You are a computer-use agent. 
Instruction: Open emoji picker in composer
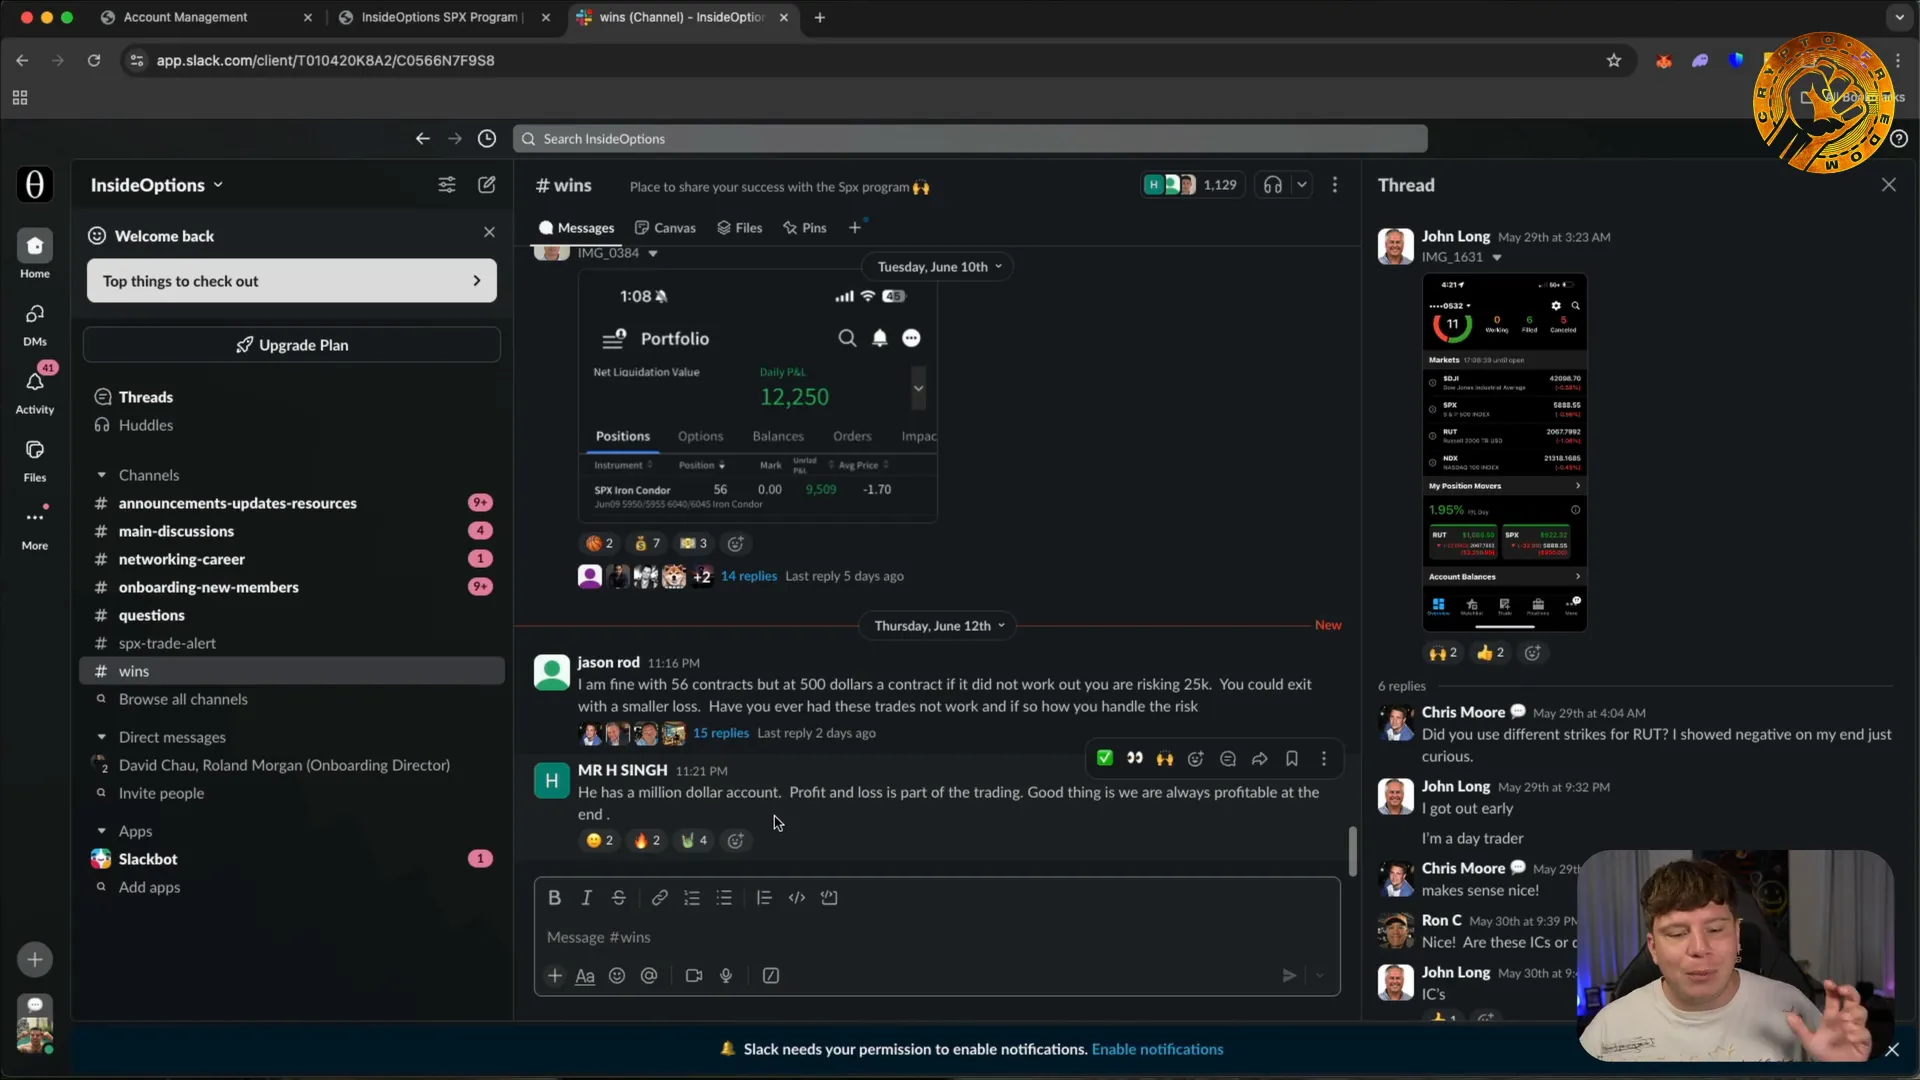coord(617,976)
